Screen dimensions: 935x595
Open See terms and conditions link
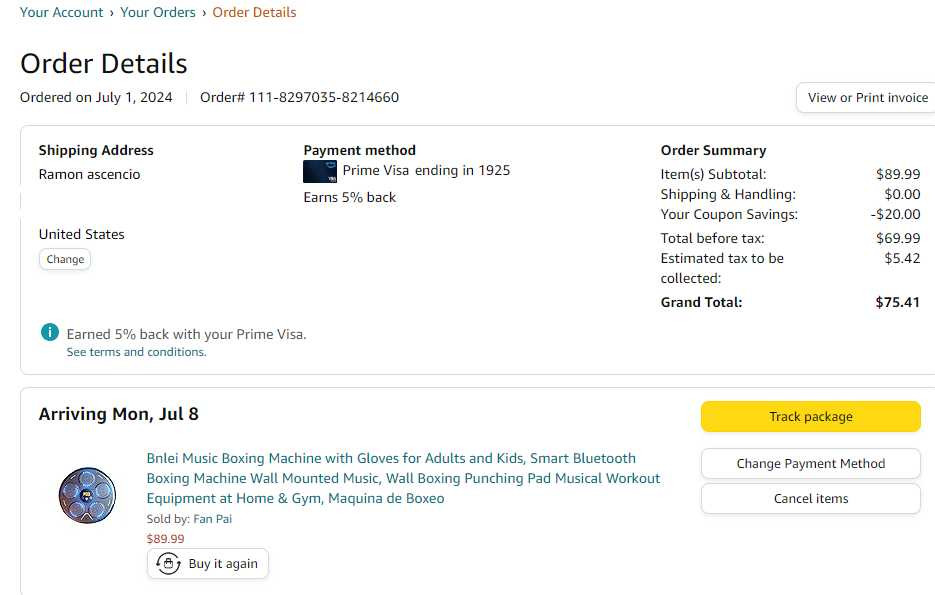point(137,352)
